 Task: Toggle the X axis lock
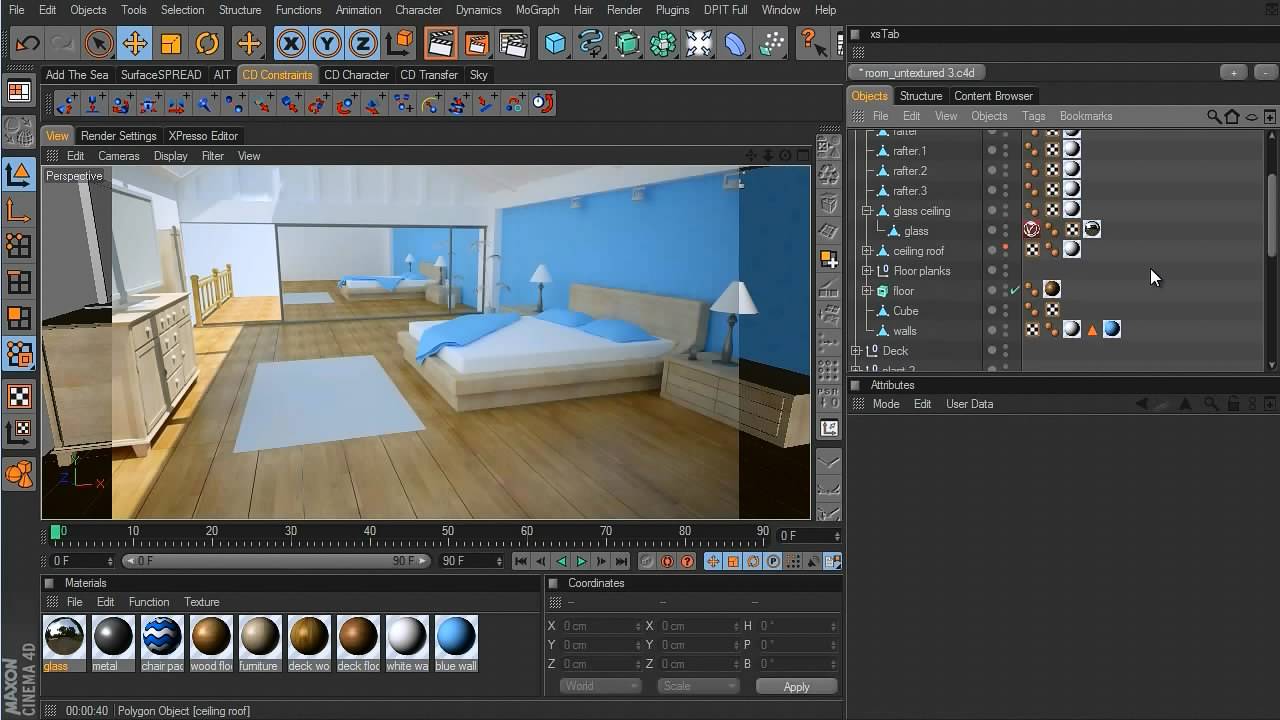click(x=290, y=43)
